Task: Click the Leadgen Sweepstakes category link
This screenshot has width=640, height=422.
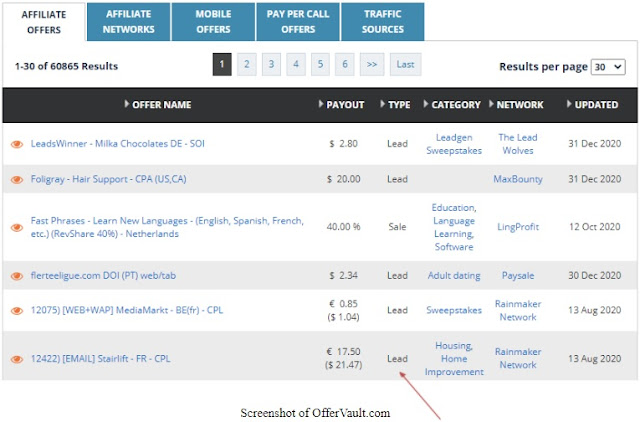Action: click(x=454, y=144)
